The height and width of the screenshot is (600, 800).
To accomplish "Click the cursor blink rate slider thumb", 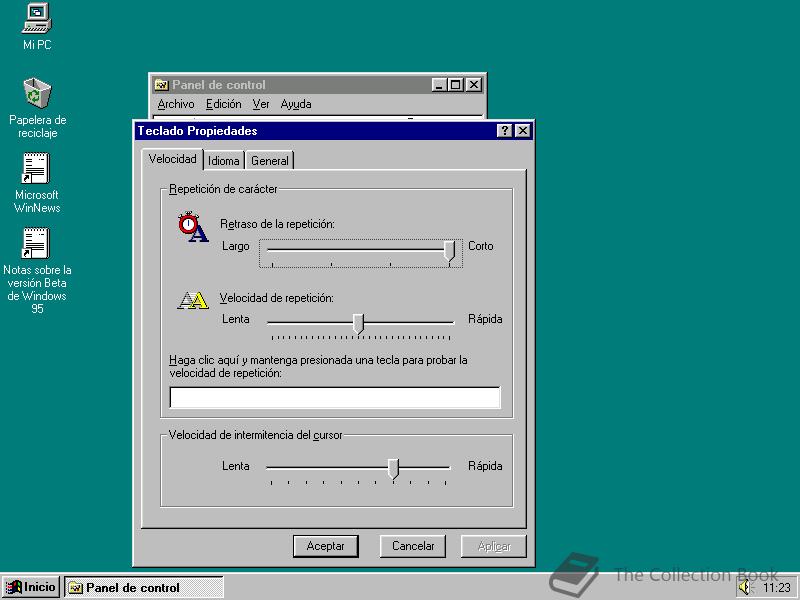I will [393, 468].
